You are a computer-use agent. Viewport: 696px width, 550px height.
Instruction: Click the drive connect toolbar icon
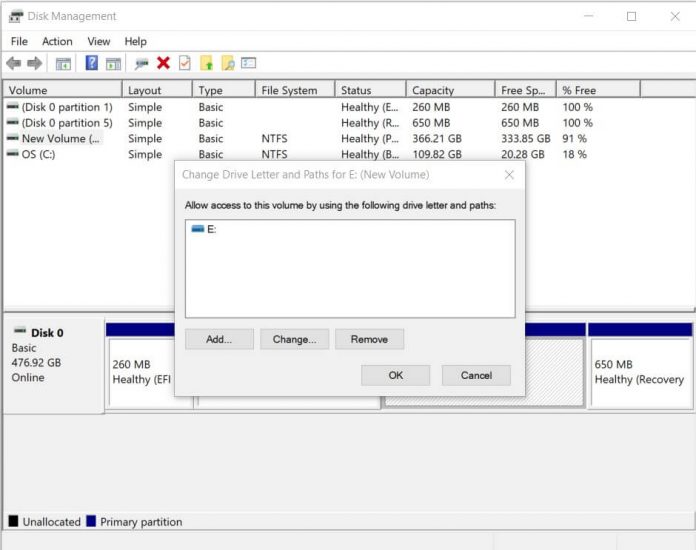coord(141,63)
